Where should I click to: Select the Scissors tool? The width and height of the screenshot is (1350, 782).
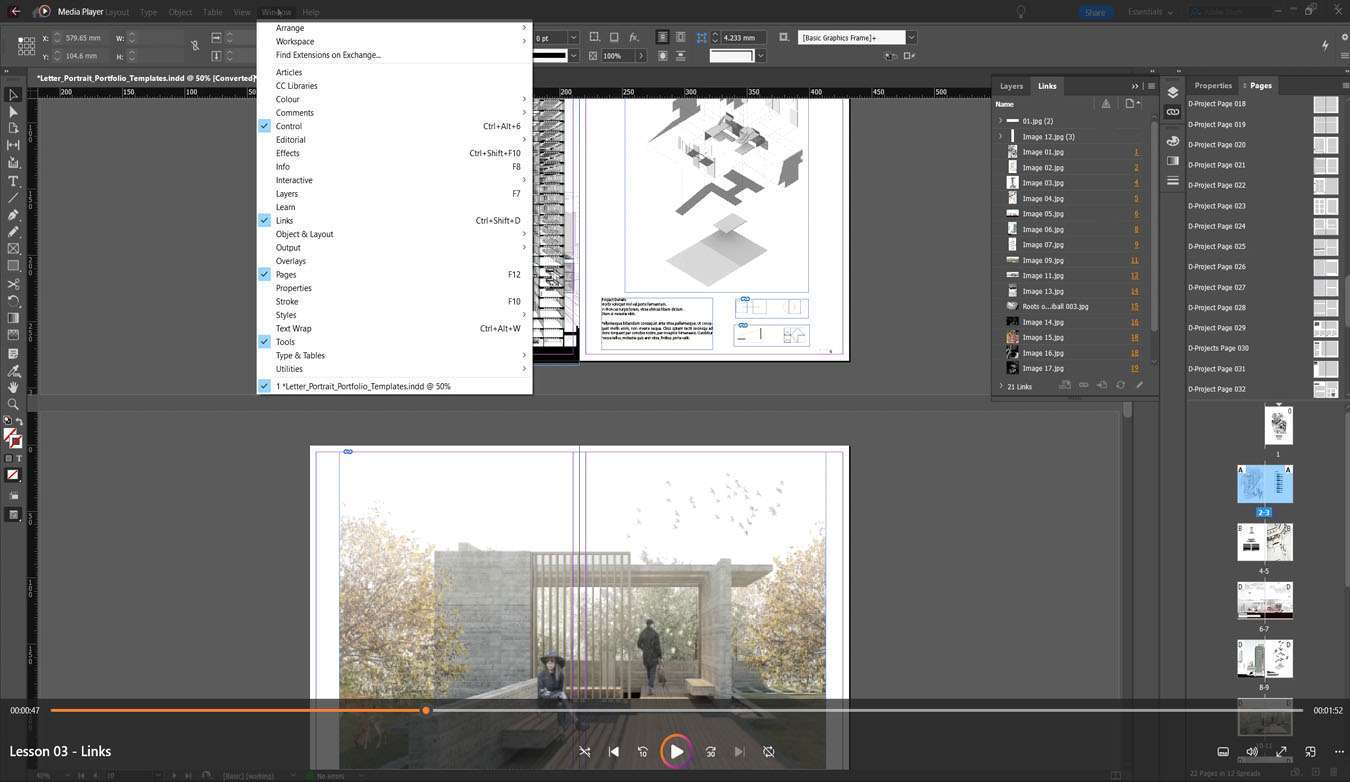[13, 284]
